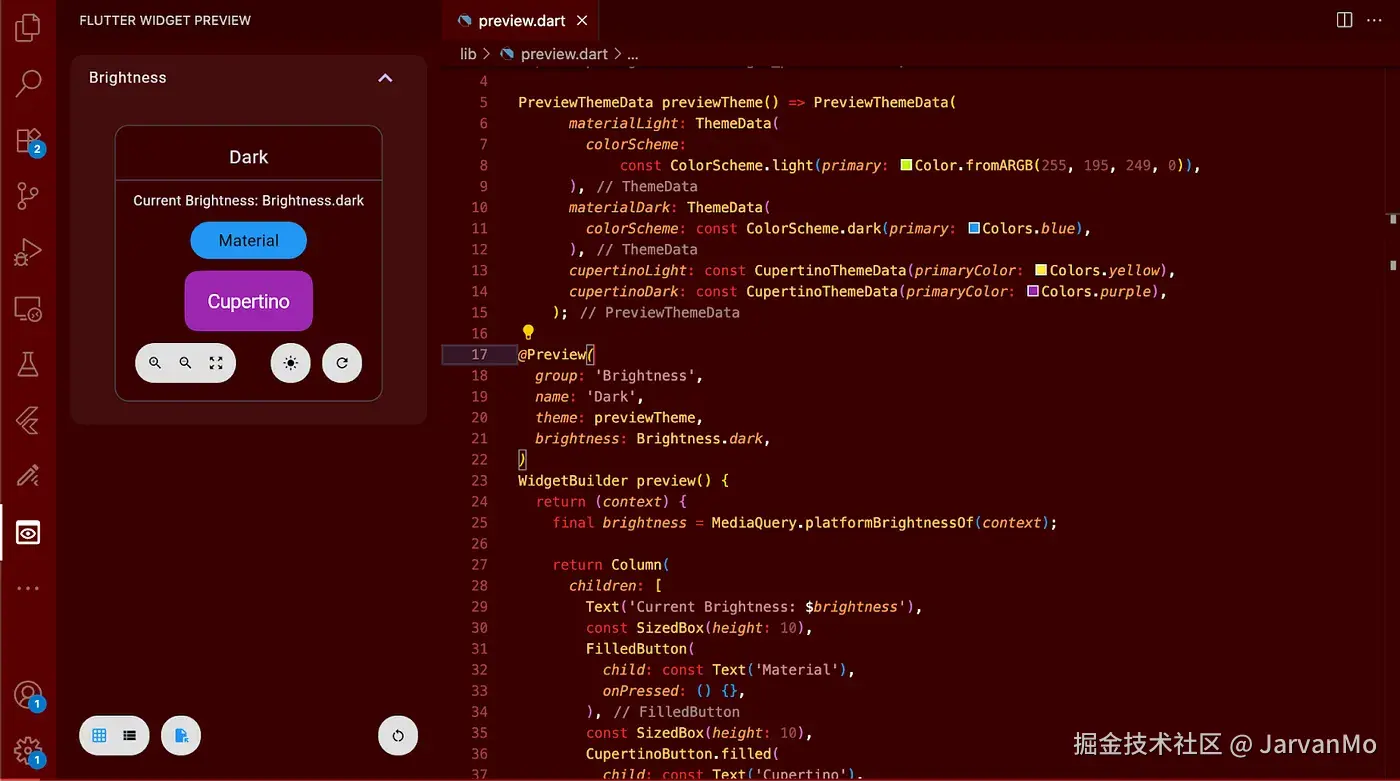This screenshot has width=1400, height=781.
Task: Click 'Current Brightness: Brightness.dark' text in preview
Action: [249, 200]
